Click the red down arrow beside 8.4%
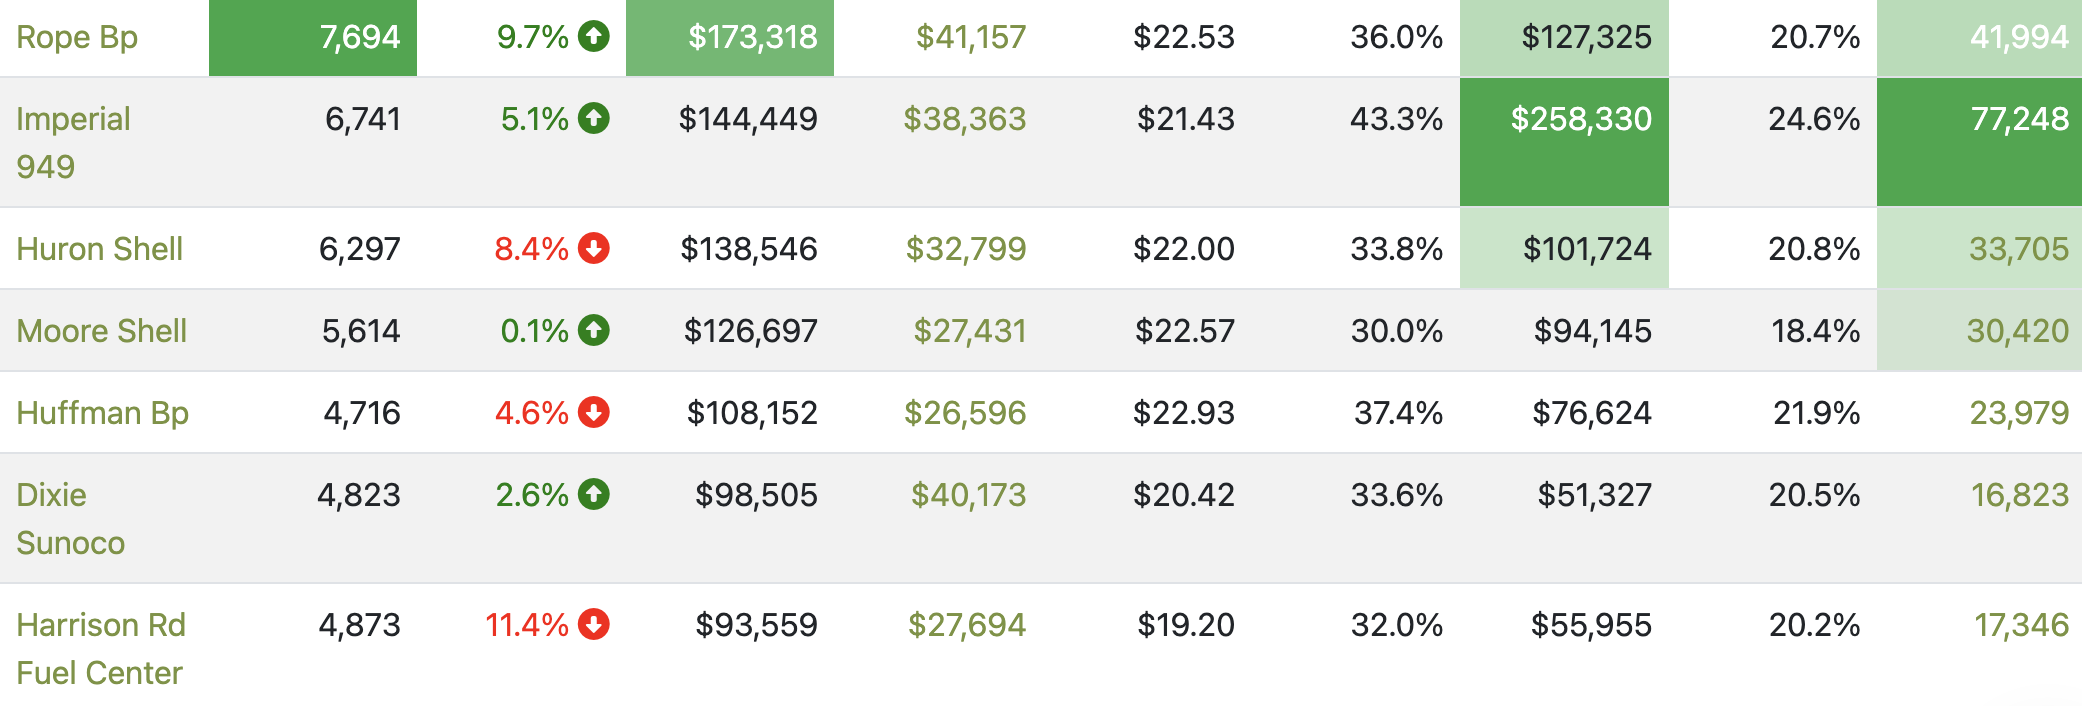Screen dimensions: 2082x706 pyautogui.click(x=593, y=248)
